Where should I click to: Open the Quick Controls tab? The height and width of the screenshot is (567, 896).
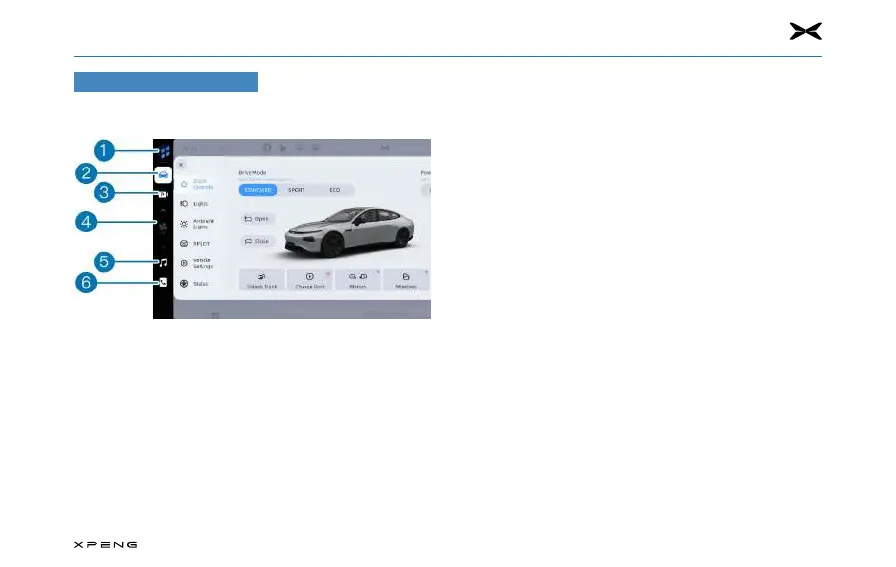(197, 184)
